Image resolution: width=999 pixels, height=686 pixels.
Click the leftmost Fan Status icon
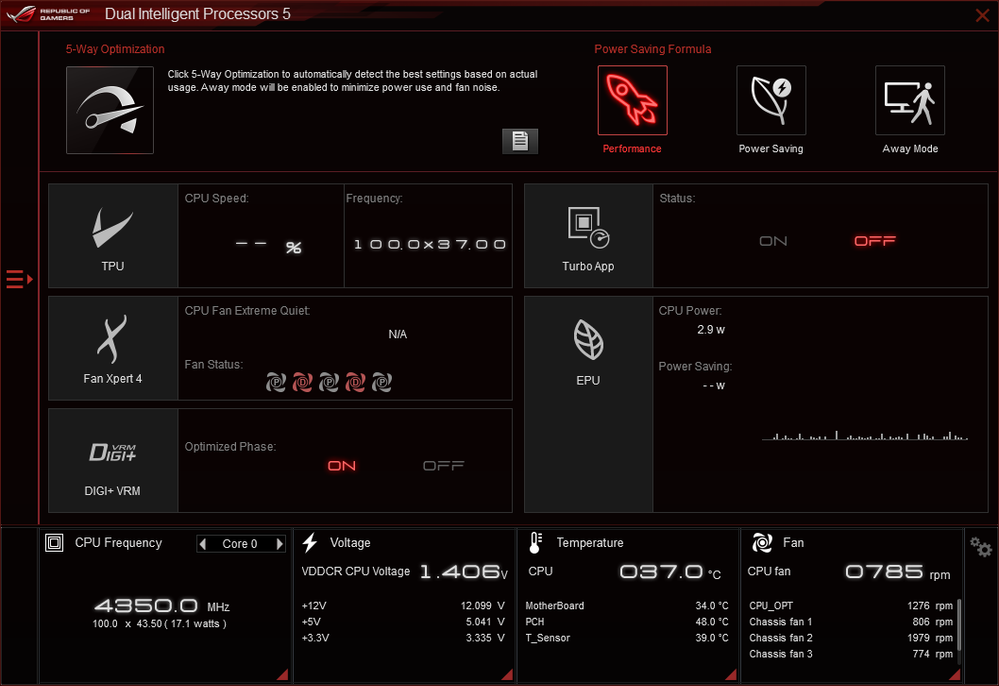(x=276, y=382)
